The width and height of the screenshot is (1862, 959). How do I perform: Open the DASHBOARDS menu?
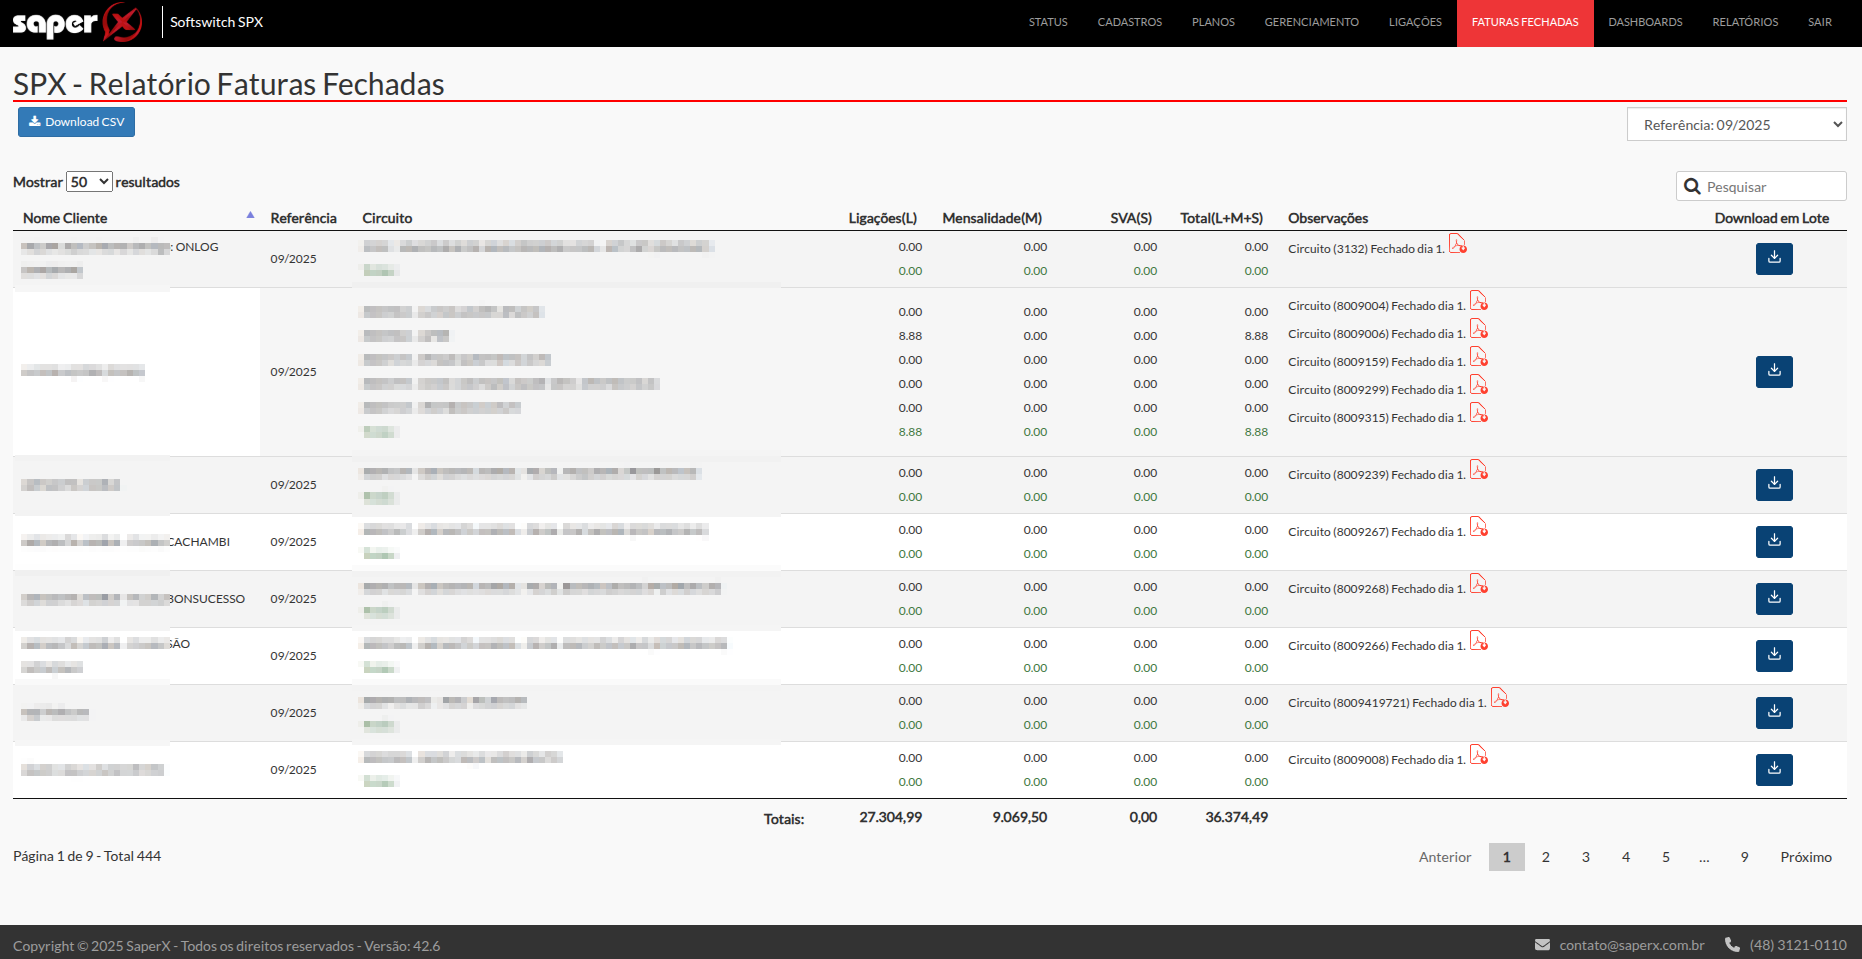click(1645, 22)
